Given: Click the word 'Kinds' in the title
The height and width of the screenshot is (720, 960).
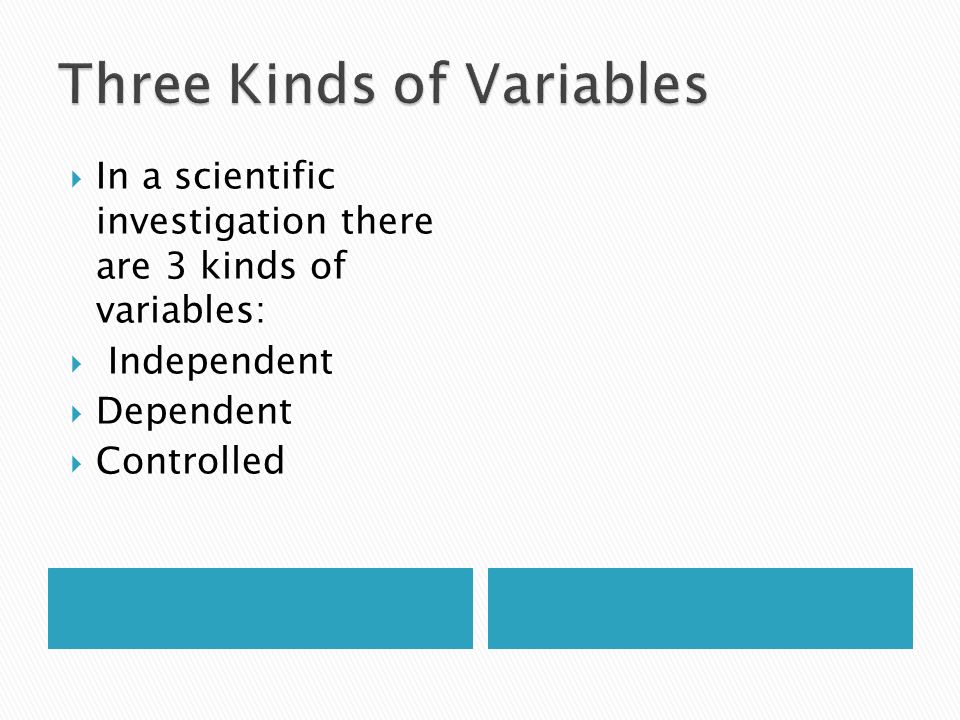Looking at the screenshot, I should tap(302, 83).
